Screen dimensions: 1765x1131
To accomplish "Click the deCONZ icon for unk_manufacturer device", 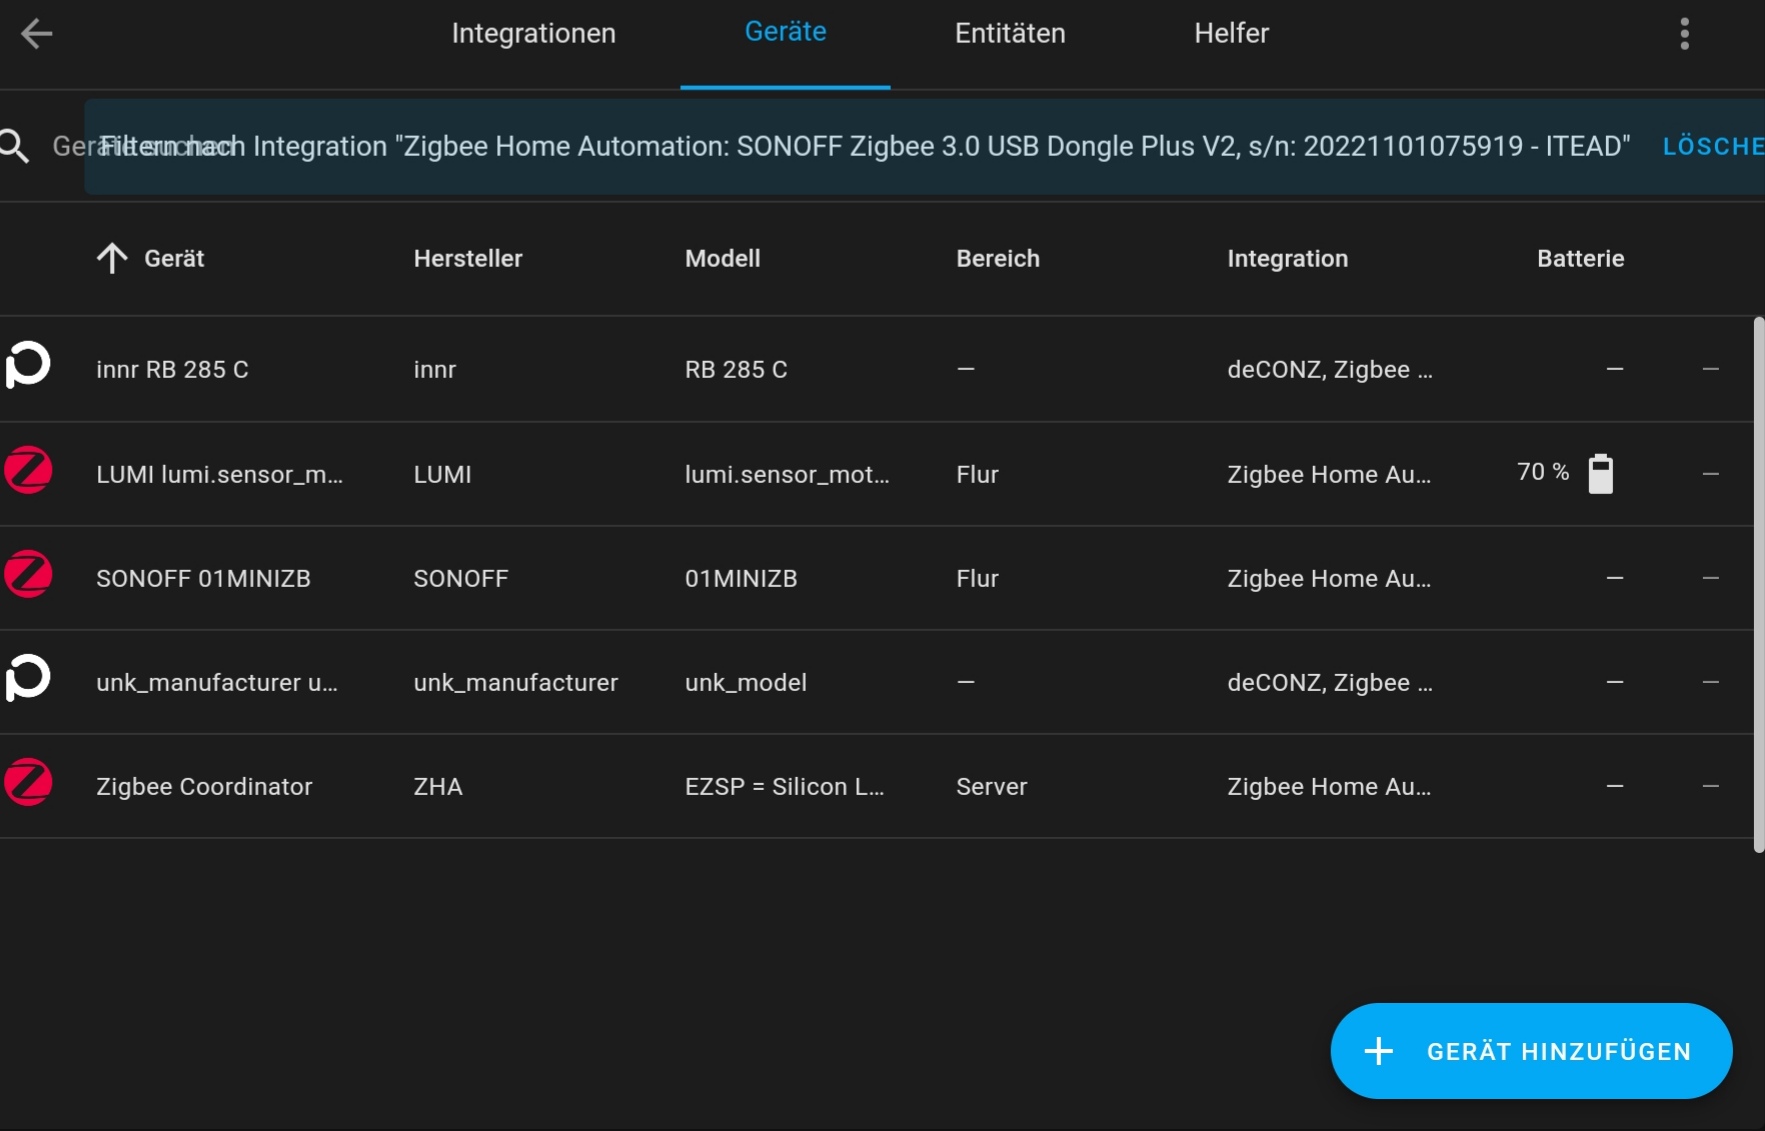I will pos(28,679).
